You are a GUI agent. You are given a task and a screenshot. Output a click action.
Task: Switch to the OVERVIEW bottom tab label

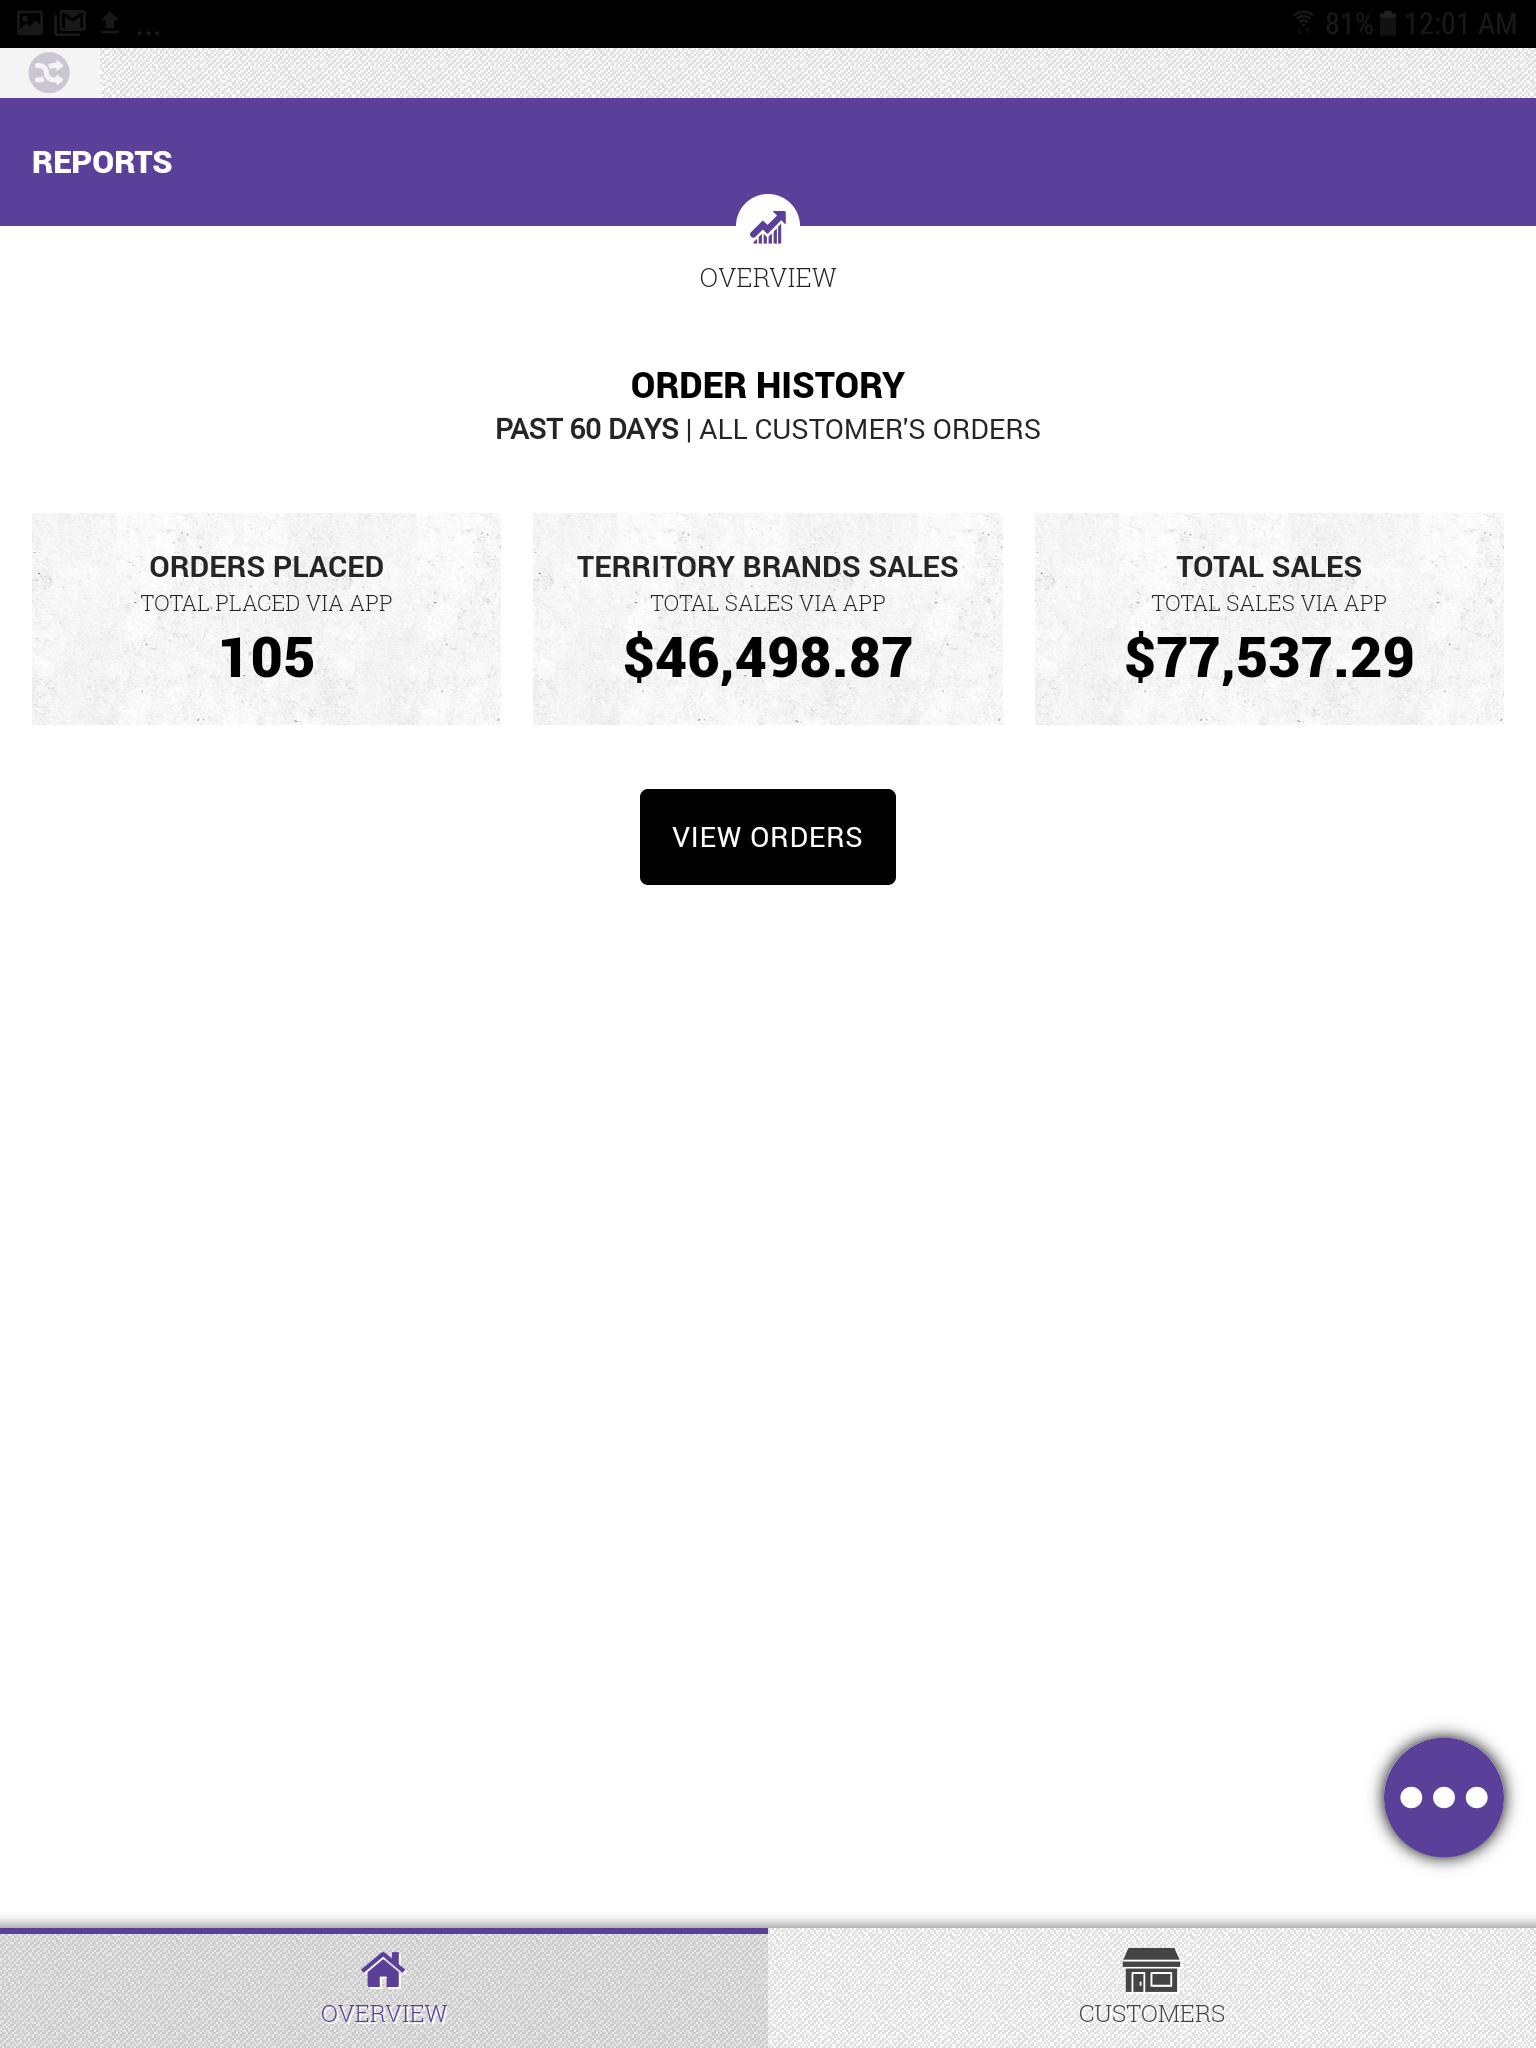pos(383,2013)
